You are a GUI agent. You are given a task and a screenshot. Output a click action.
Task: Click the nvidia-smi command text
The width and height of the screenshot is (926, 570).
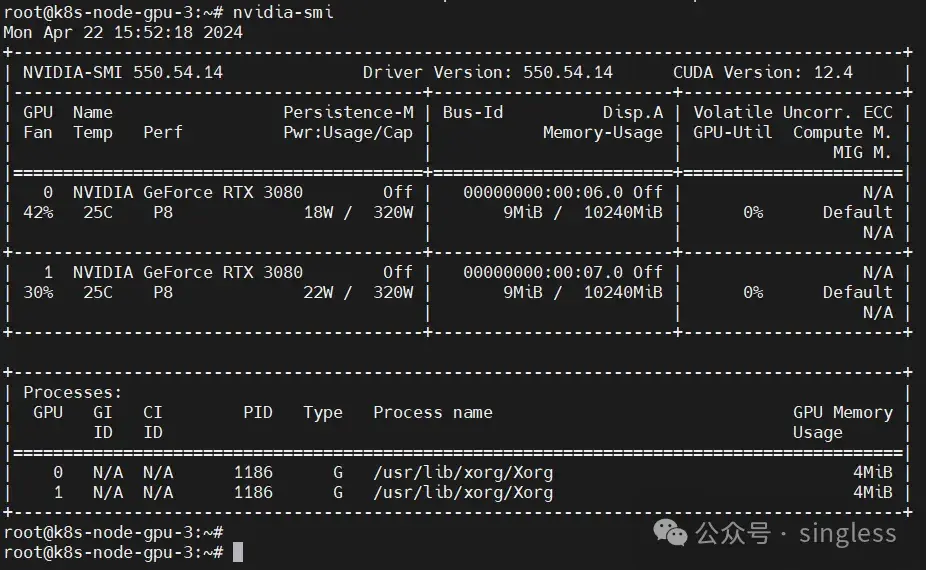tap(283, 12)
